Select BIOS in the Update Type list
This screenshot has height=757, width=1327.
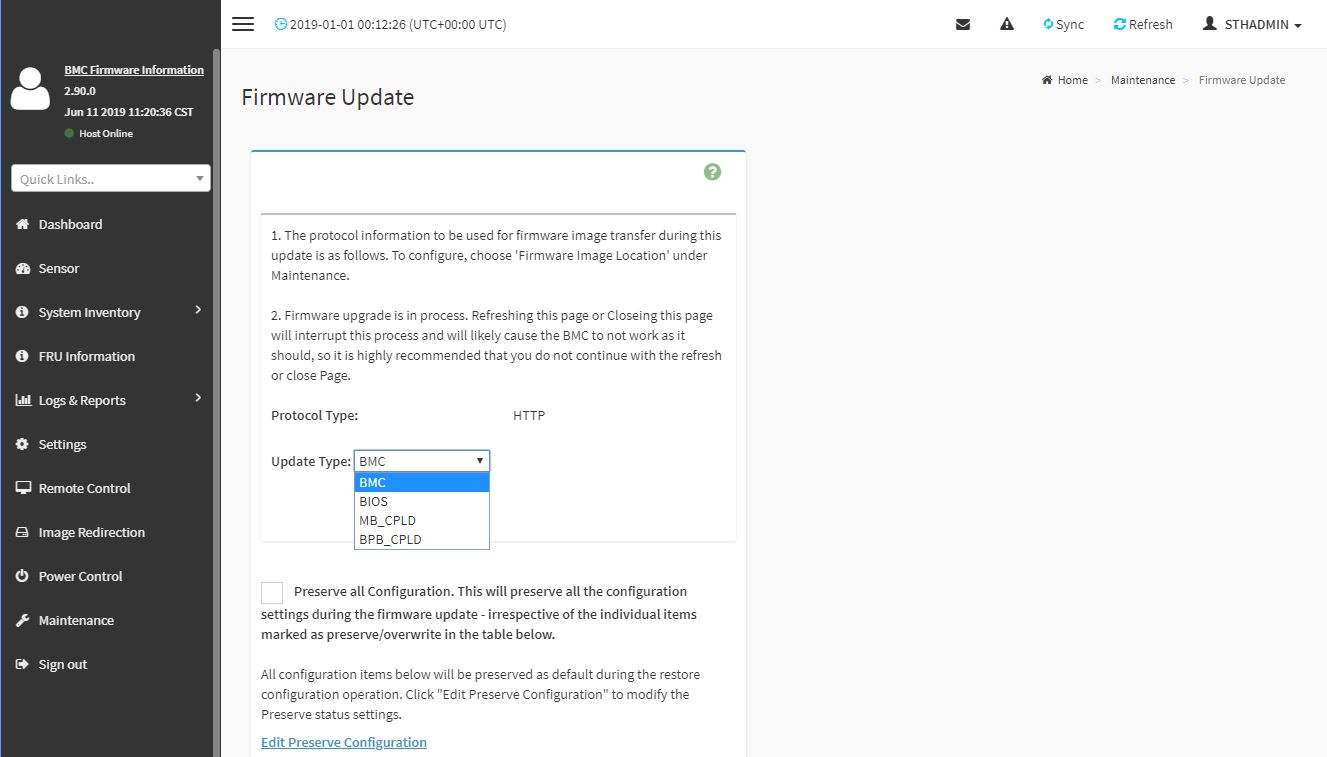pos(373,501)
